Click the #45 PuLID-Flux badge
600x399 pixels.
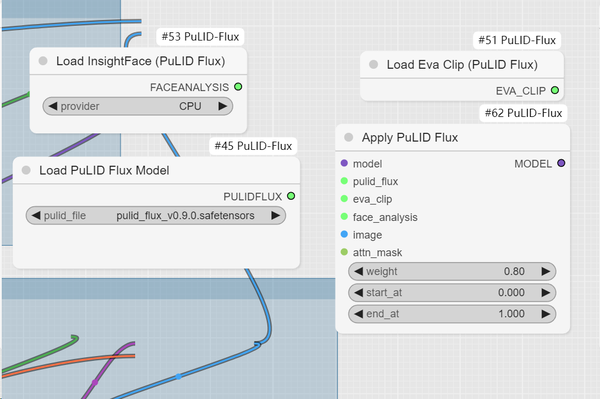[253, 146]
